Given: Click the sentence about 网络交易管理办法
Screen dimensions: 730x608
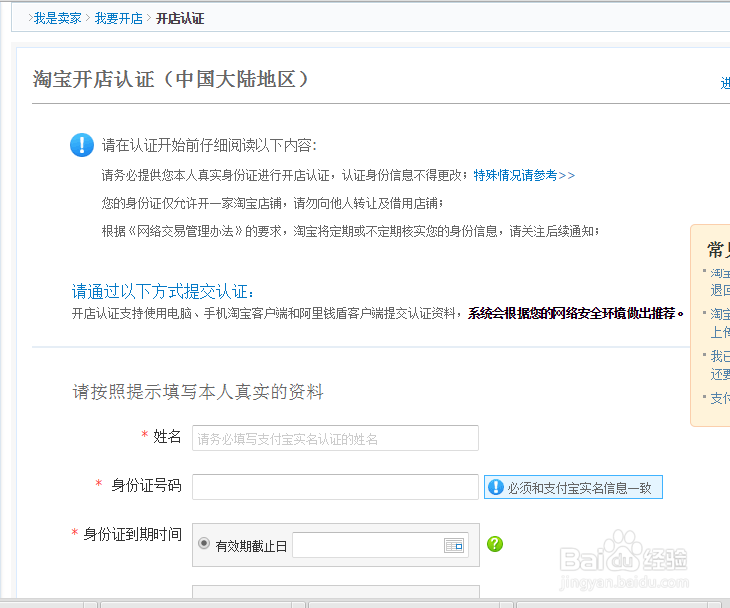Looking at the screenshot, I should point(351,231).
